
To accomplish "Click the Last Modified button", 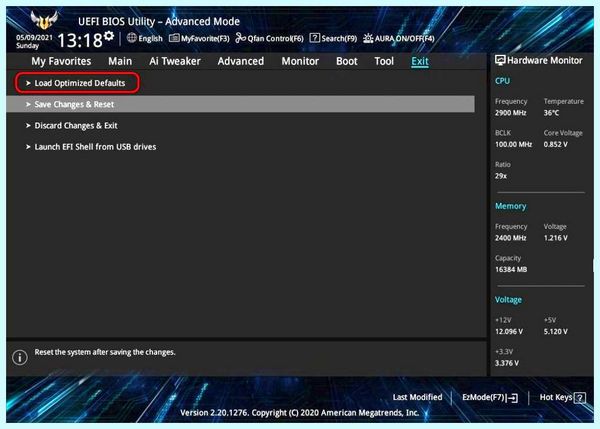I will tap(417, 397).
